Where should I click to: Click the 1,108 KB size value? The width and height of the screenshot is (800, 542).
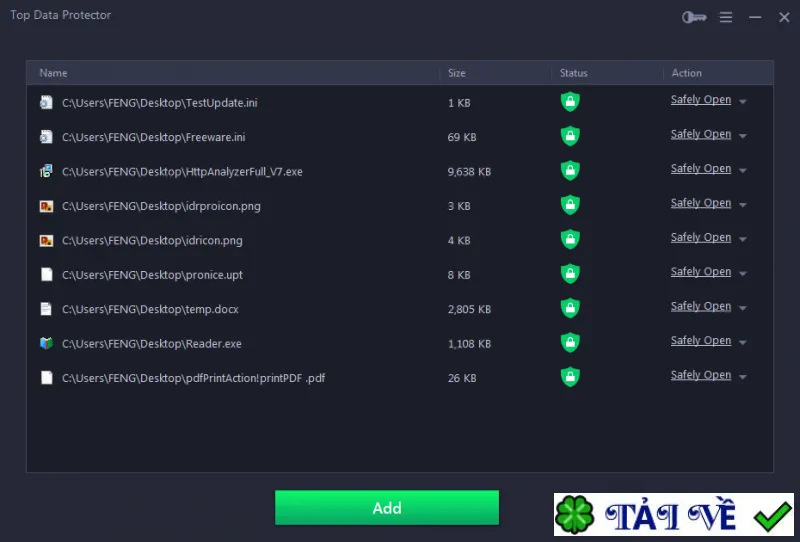pyautogui.click(x=469, y=343)
